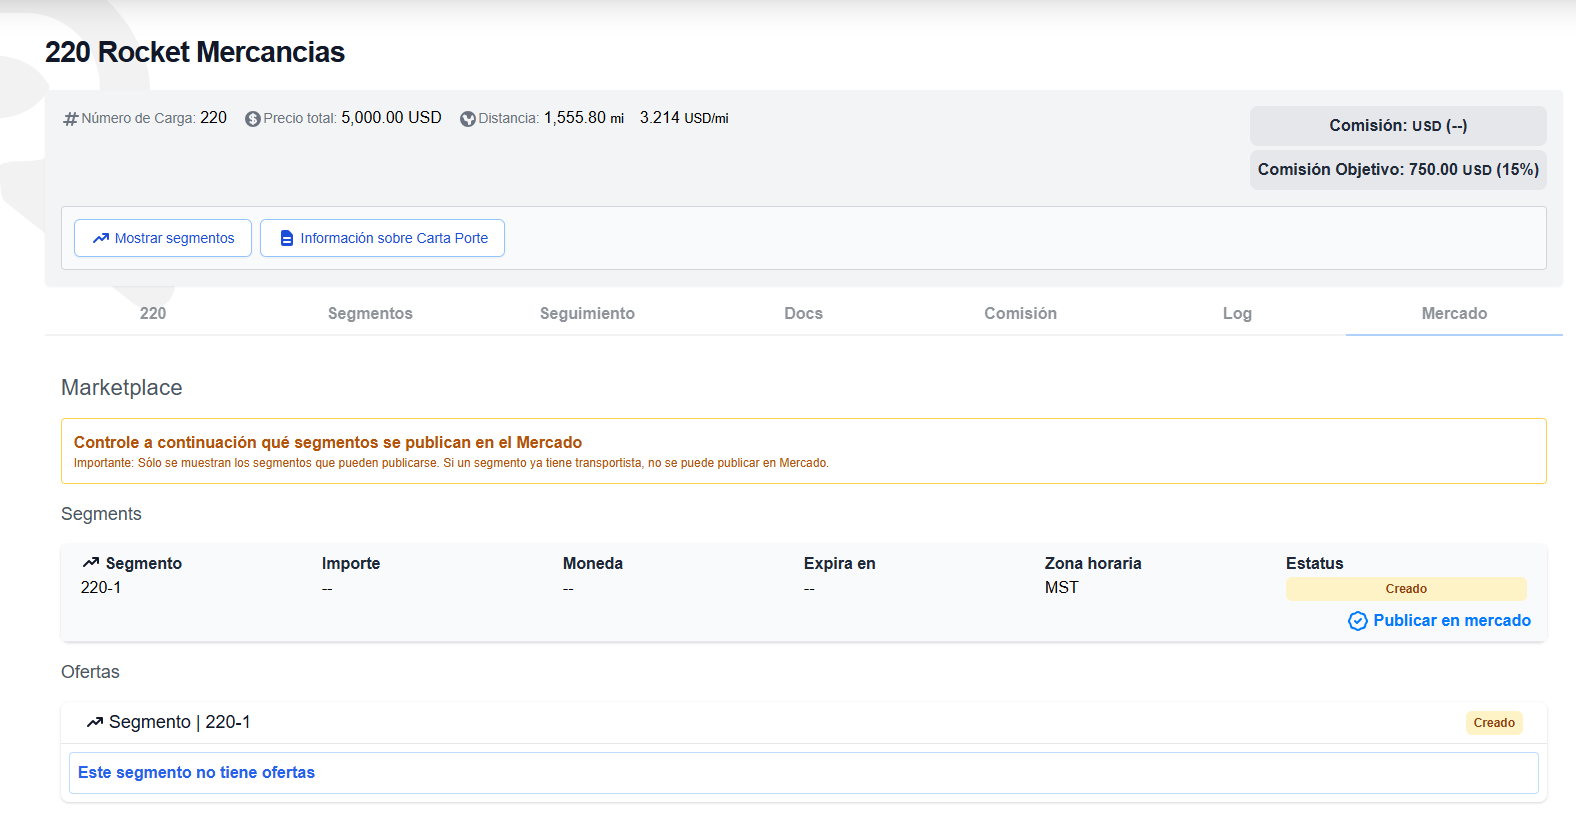Click the 3.214 USD/mi rate value
1576x833 pixels.
(684, 118)
